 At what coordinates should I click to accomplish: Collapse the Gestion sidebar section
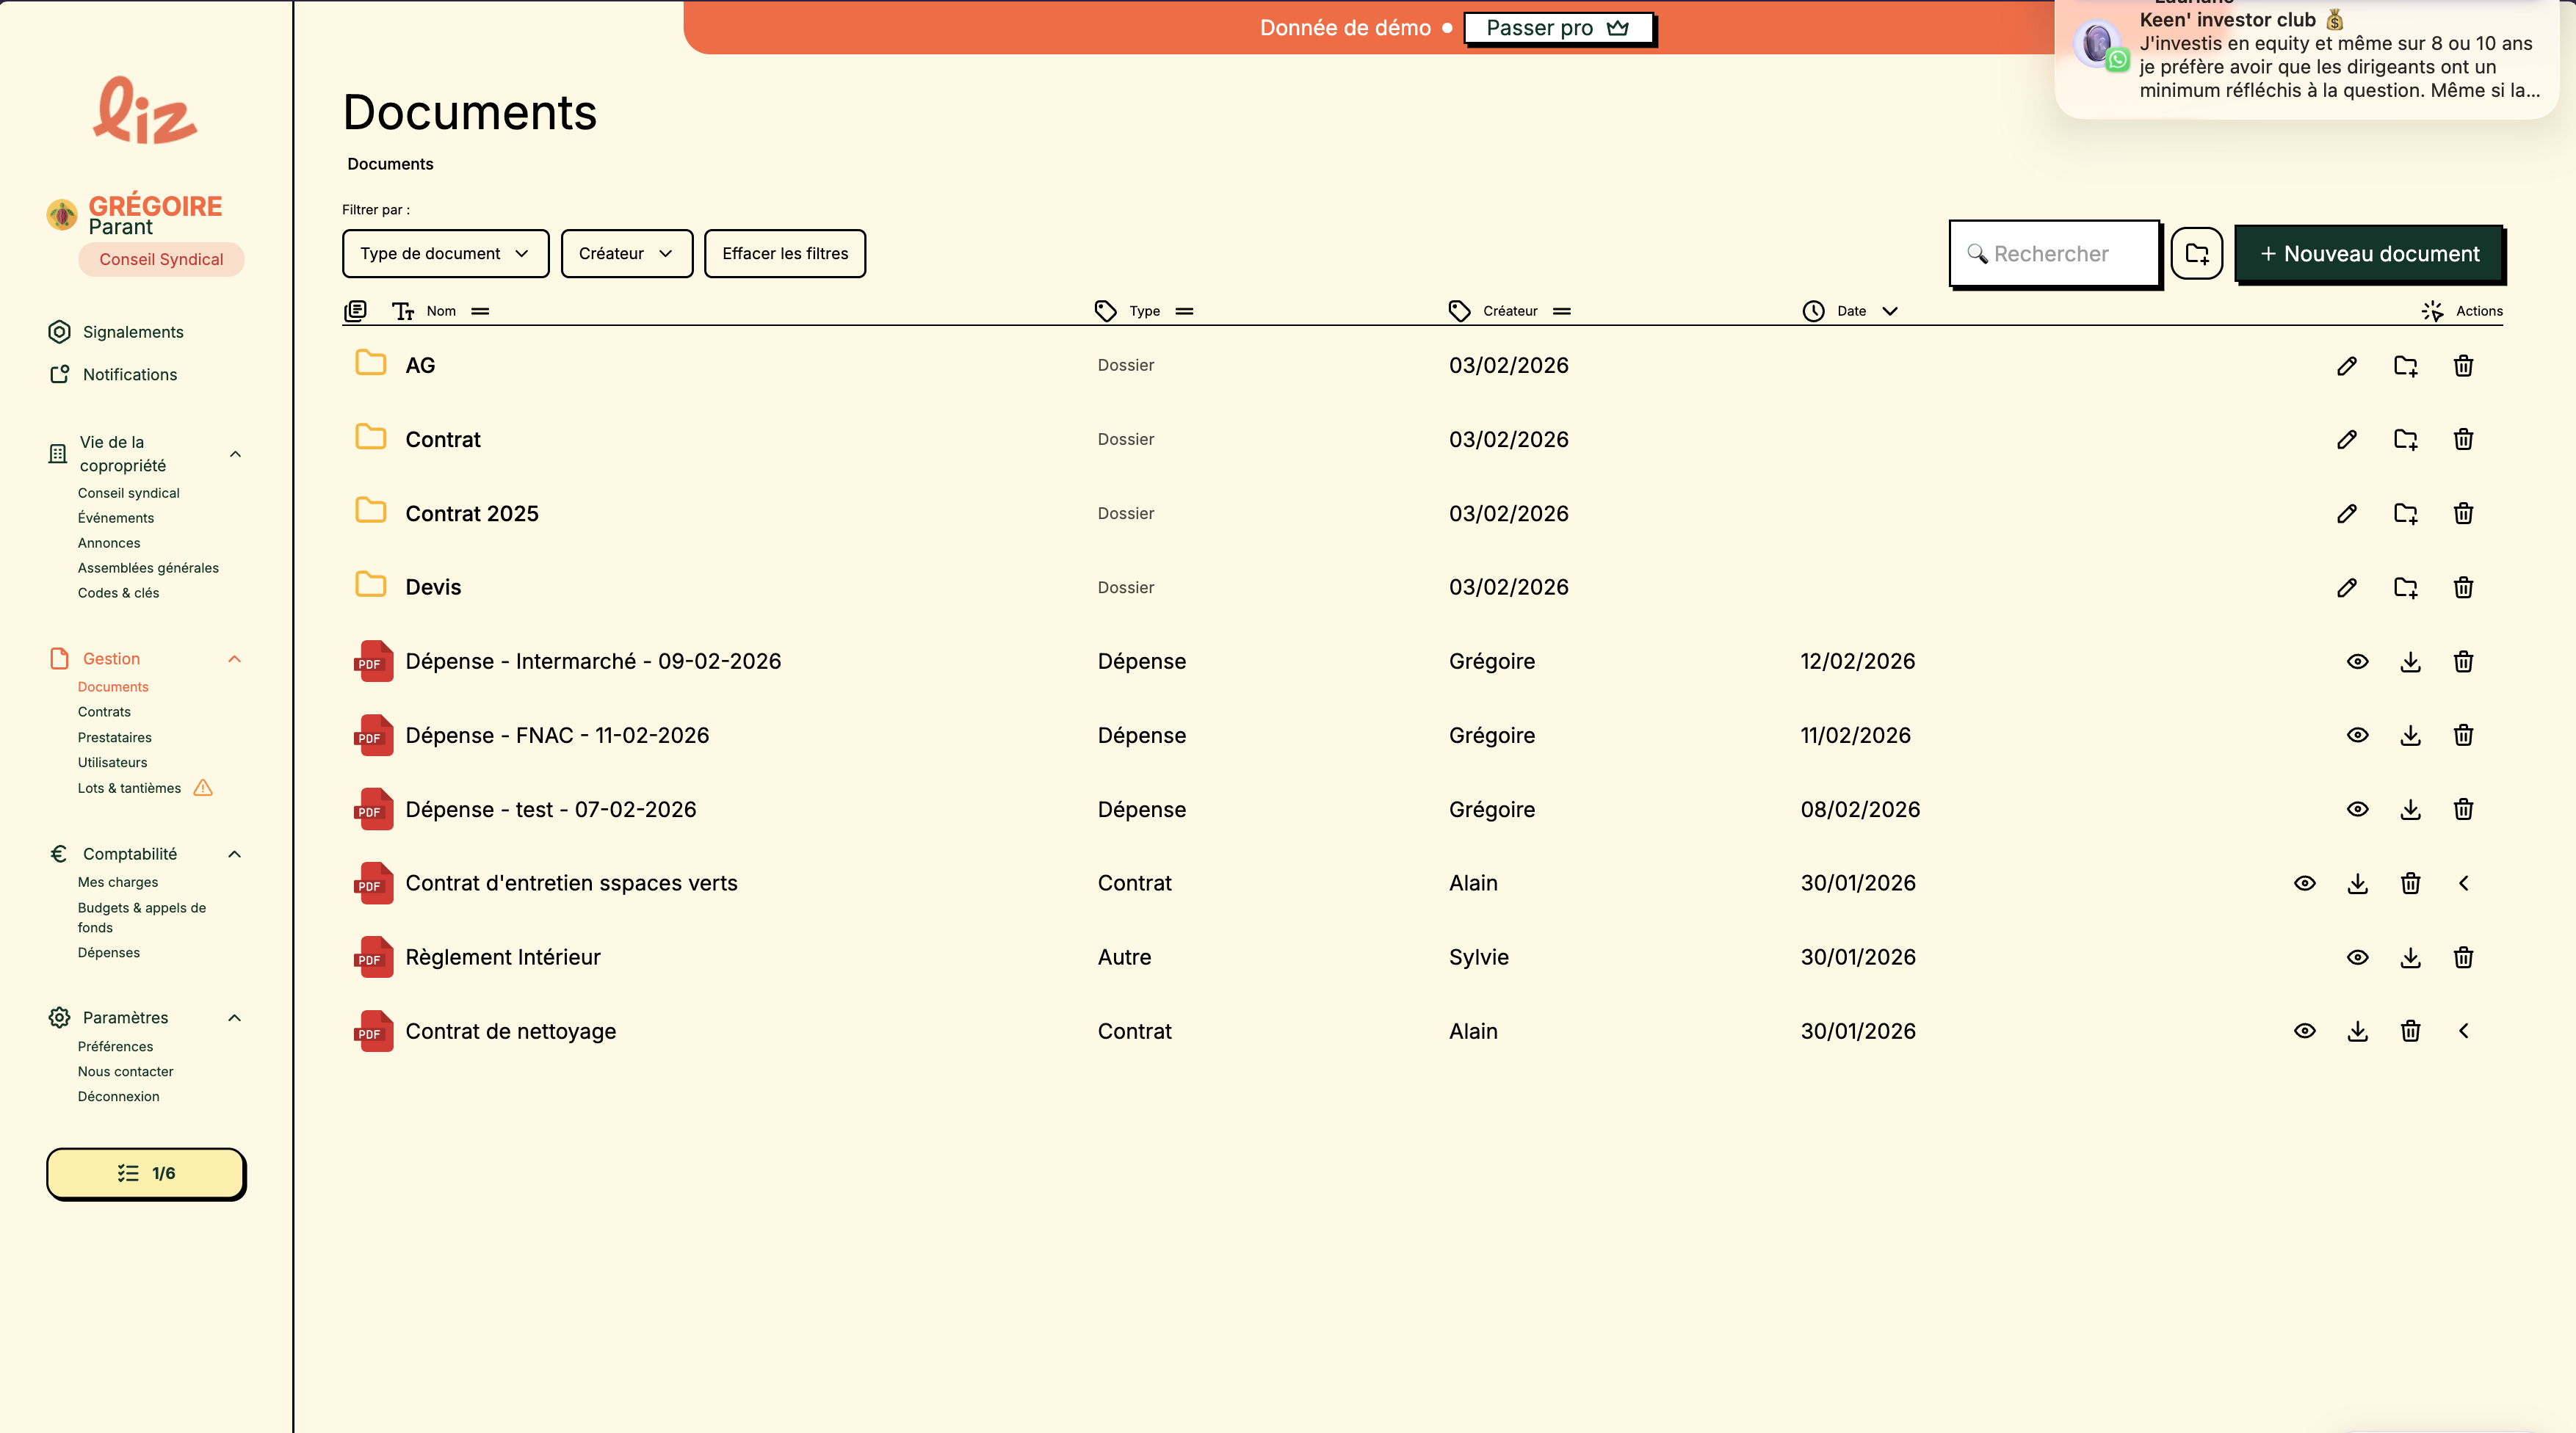[x=235, y=659]
